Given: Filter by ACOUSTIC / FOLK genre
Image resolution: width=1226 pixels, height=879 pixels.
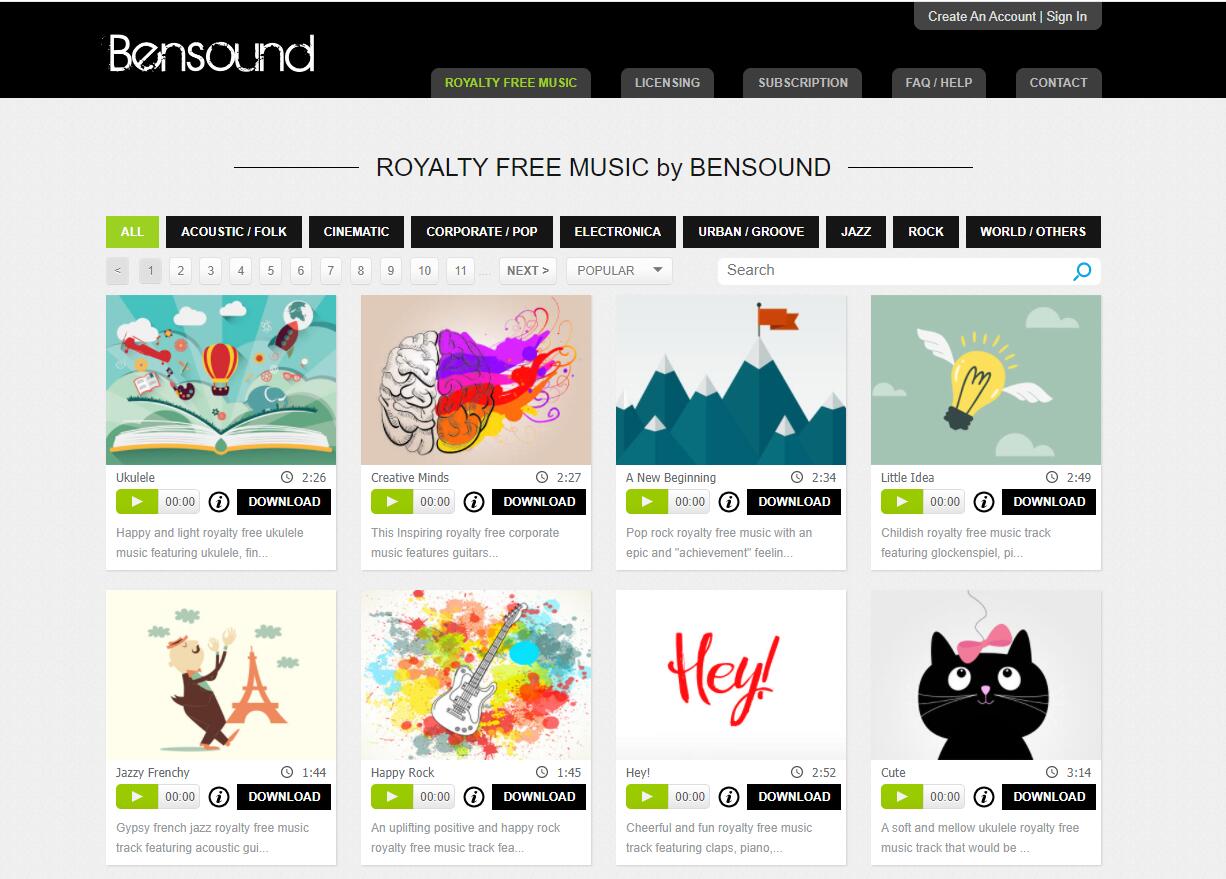Looking at the screenshot, I should pos(234,231).
